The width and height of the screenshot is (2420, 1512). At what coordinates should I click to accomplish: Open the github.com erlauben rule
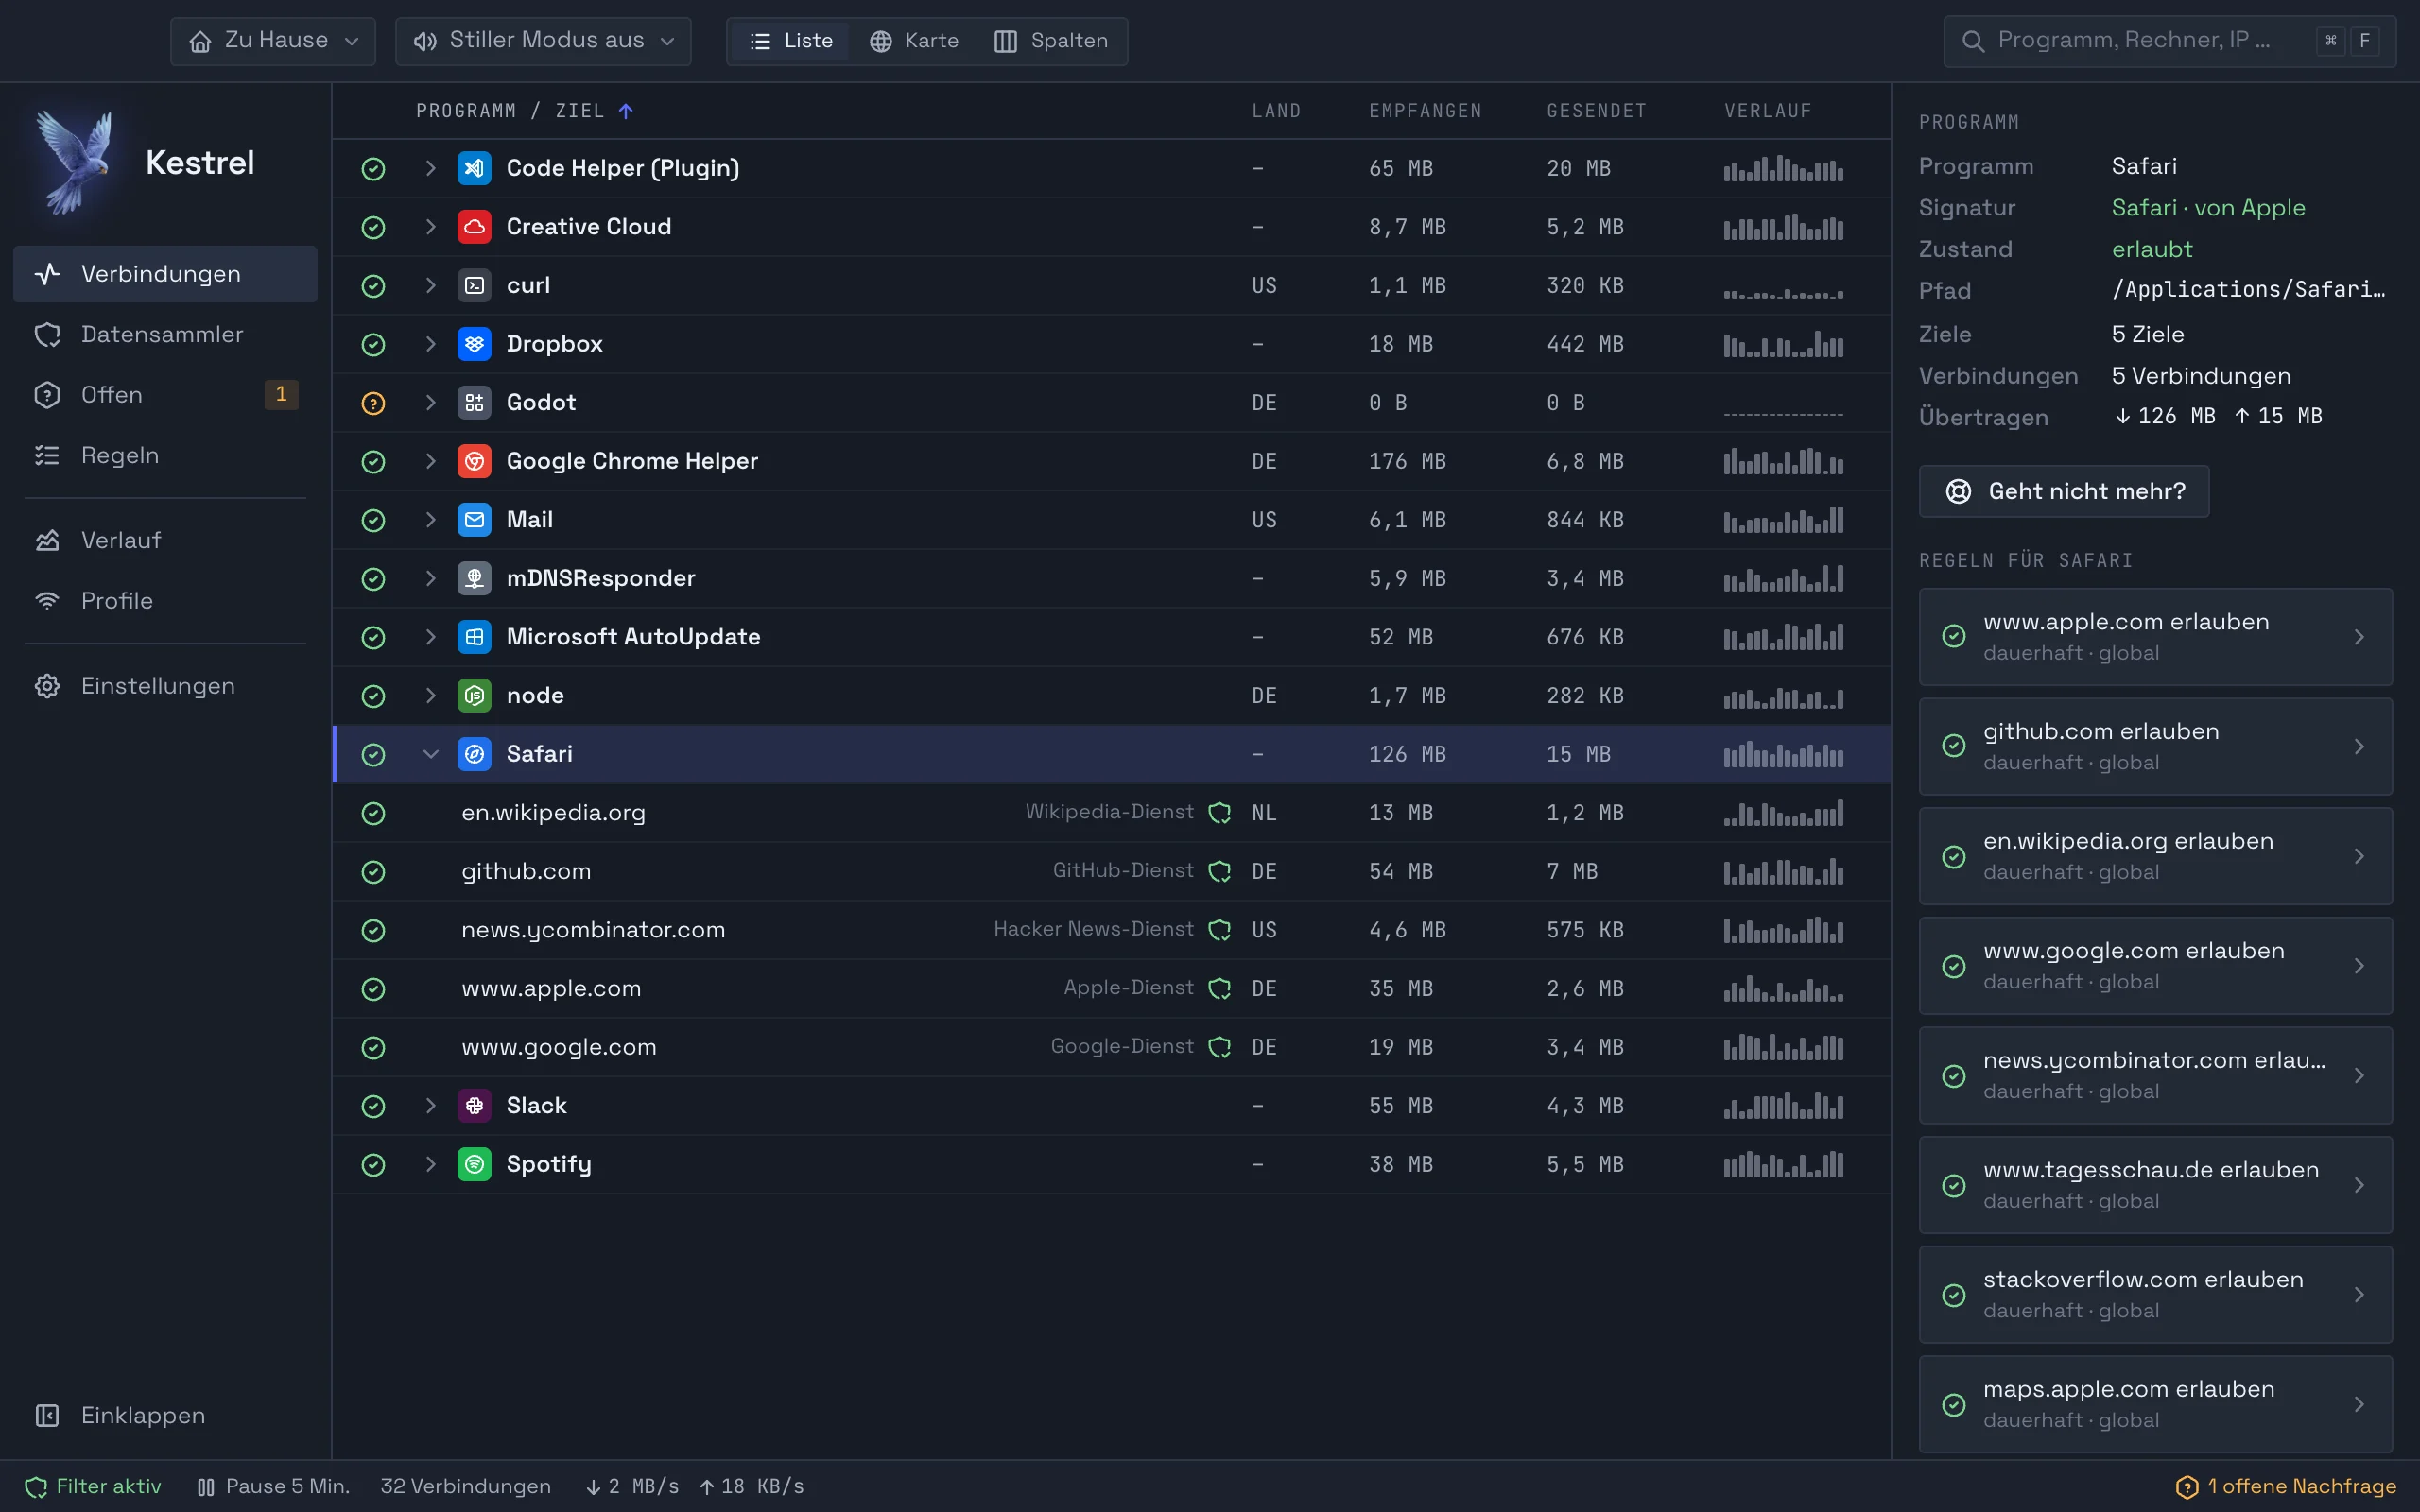[2155, 746]
